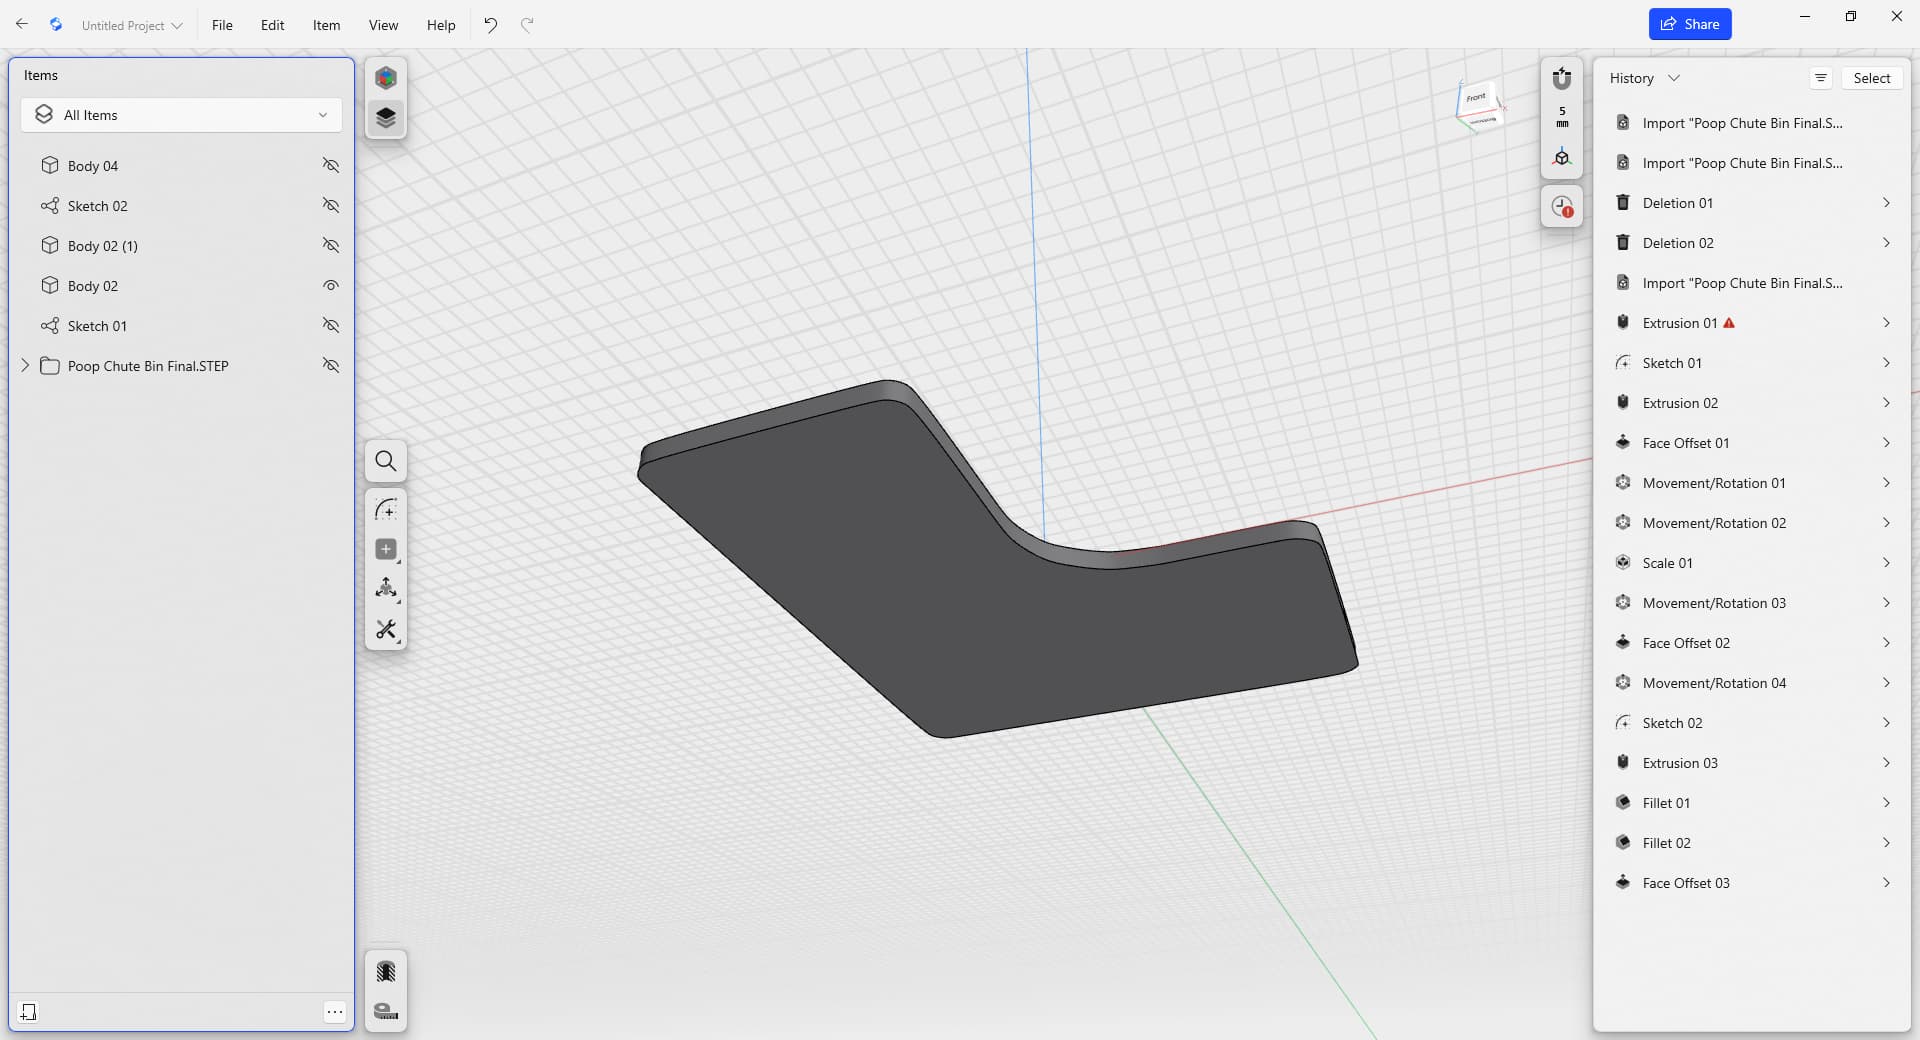
Task: Open the magnifier search tool
Action: (386, 461)
